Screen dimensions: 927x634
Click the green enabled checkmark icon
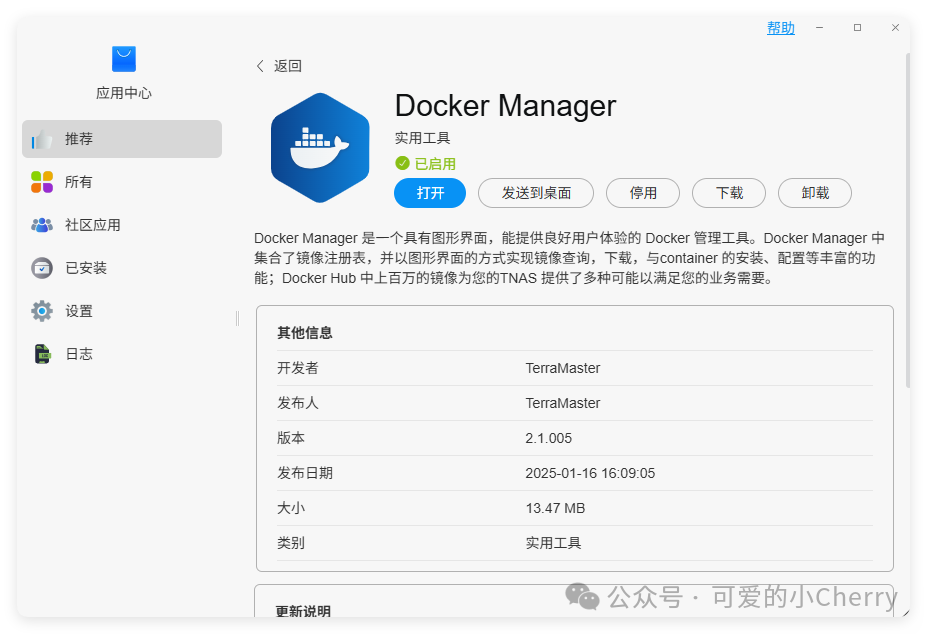point(403,163)
